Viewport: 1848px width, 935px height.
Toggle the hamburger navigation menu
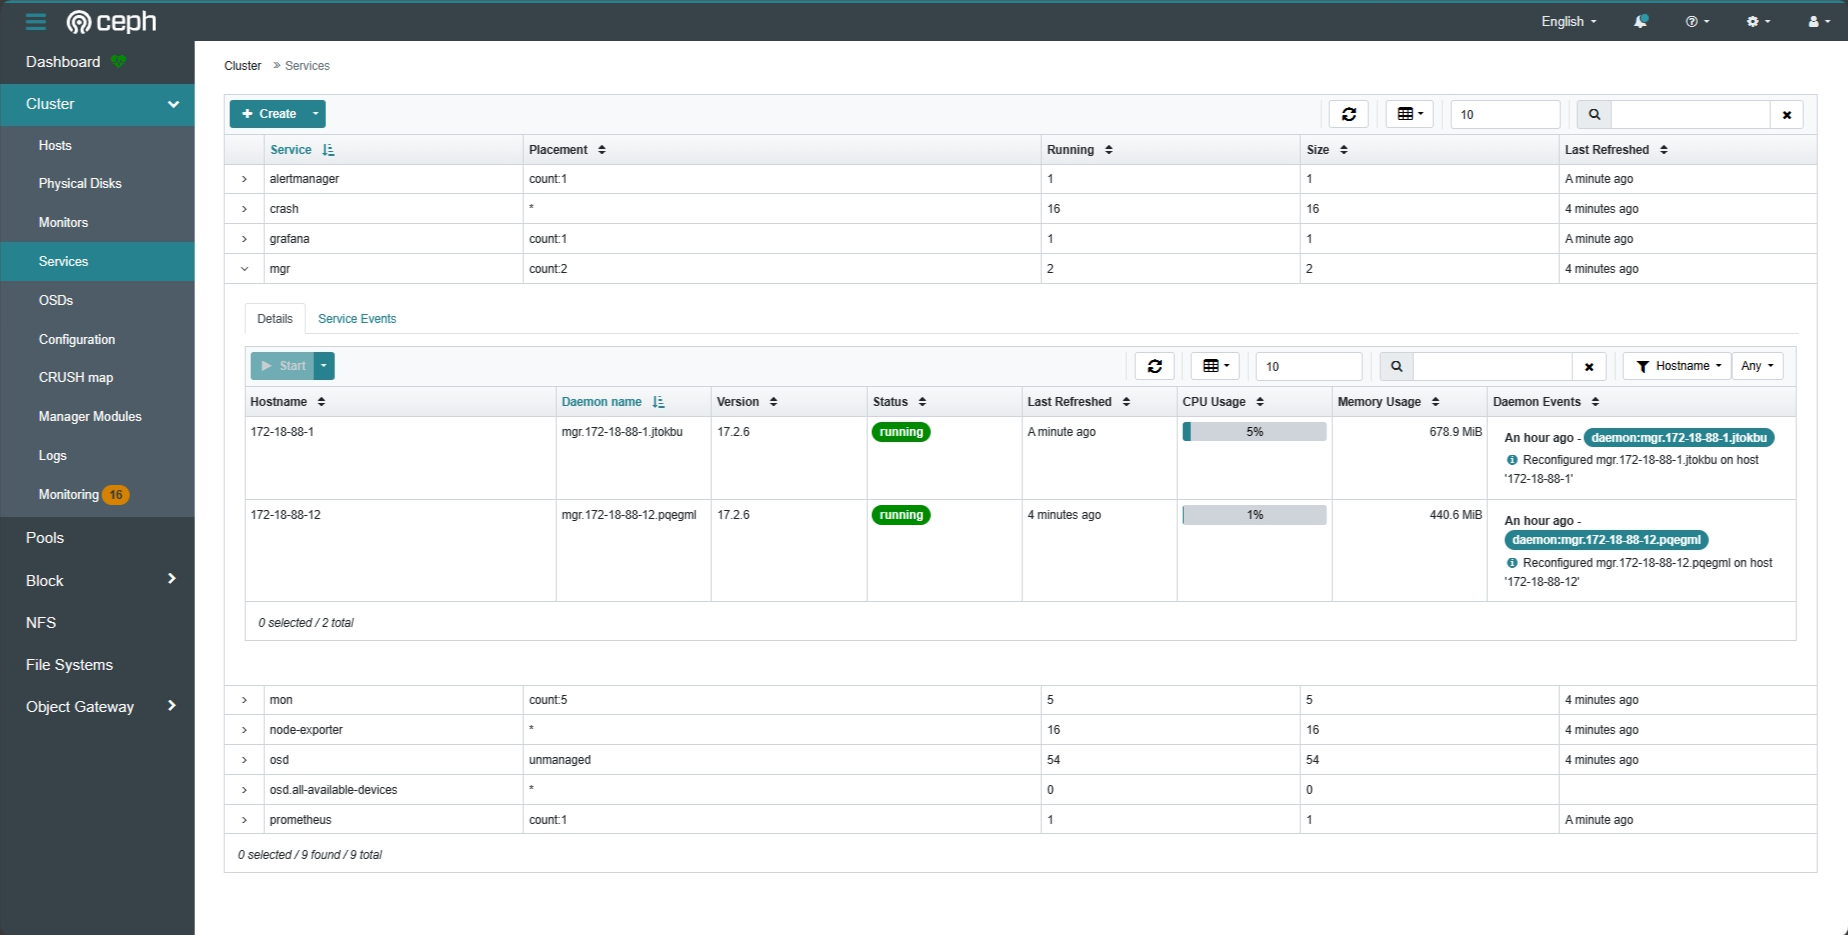click(36, 21)
